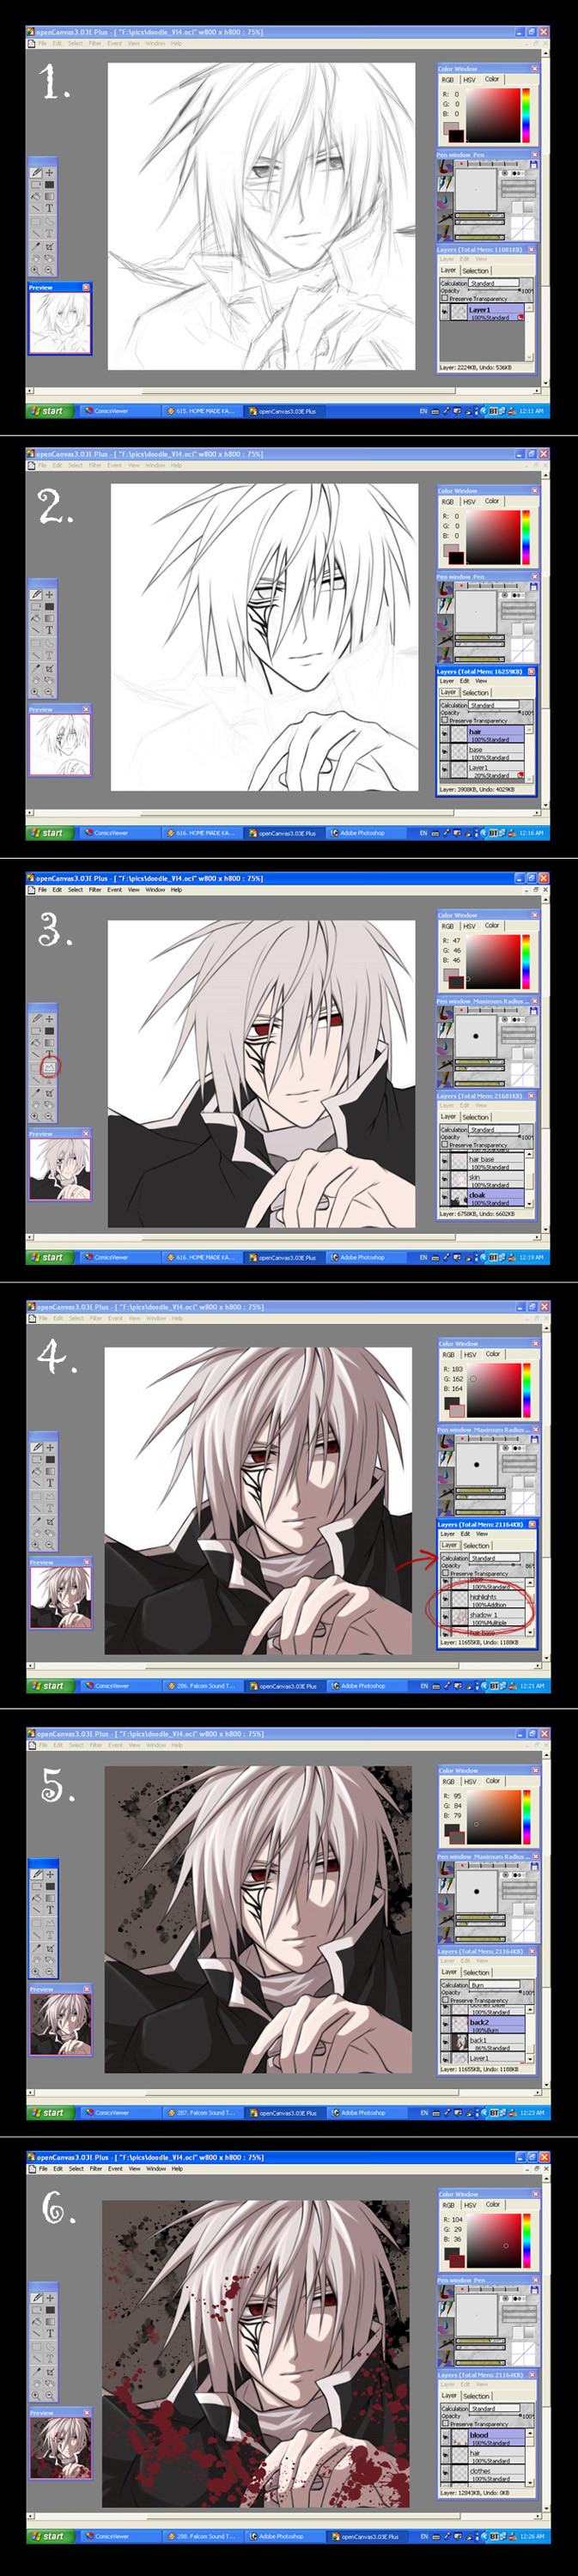Viewport: 578px width, 2576px height.
Task: Click layer list scroll-down arrow in step 4
Action: click(x=531, y=1632)
